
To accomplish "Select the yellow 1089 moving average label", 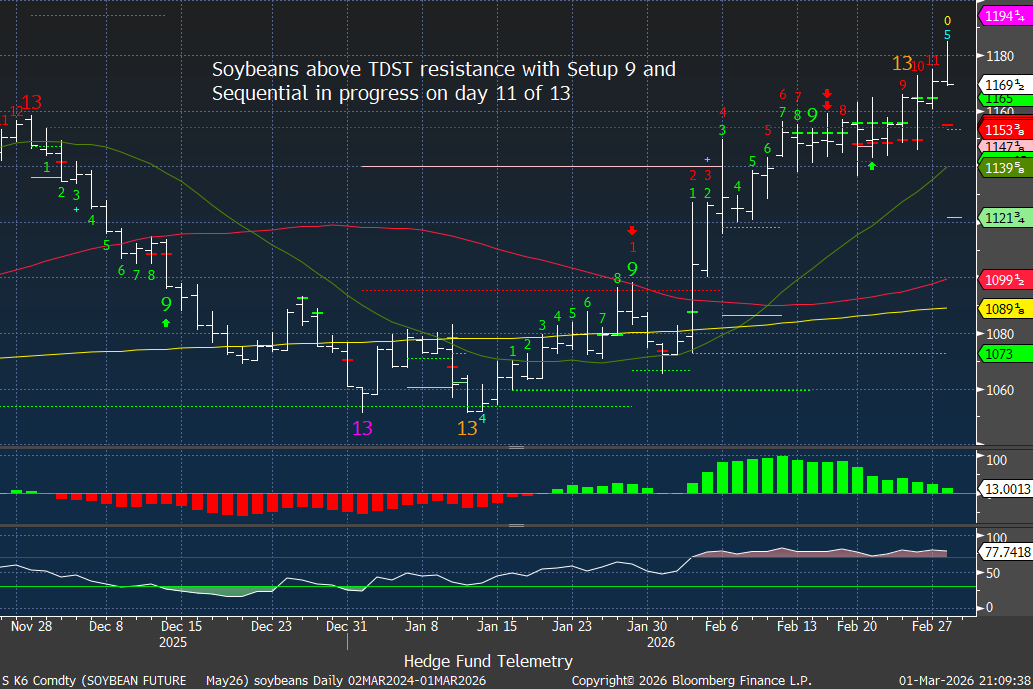I will 1003,309.
